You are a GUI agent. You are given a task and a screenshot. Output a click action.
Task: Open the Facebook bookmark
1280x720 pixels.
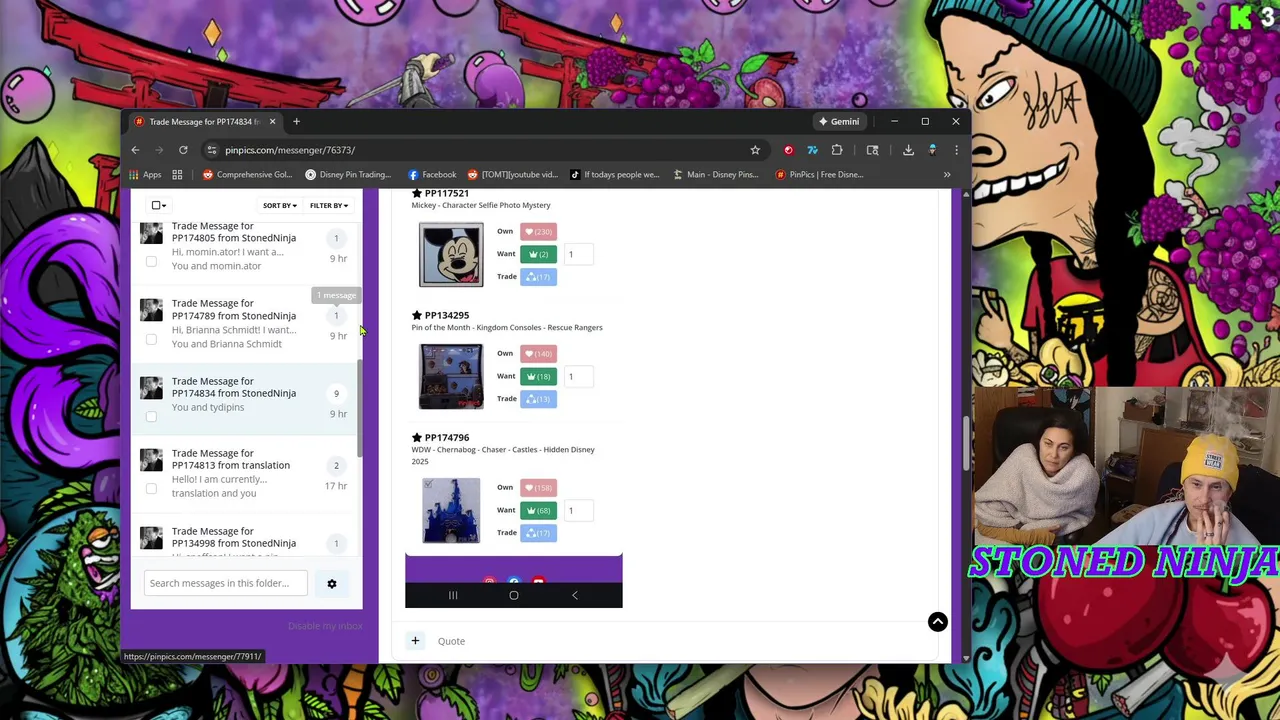pos(431,174)
